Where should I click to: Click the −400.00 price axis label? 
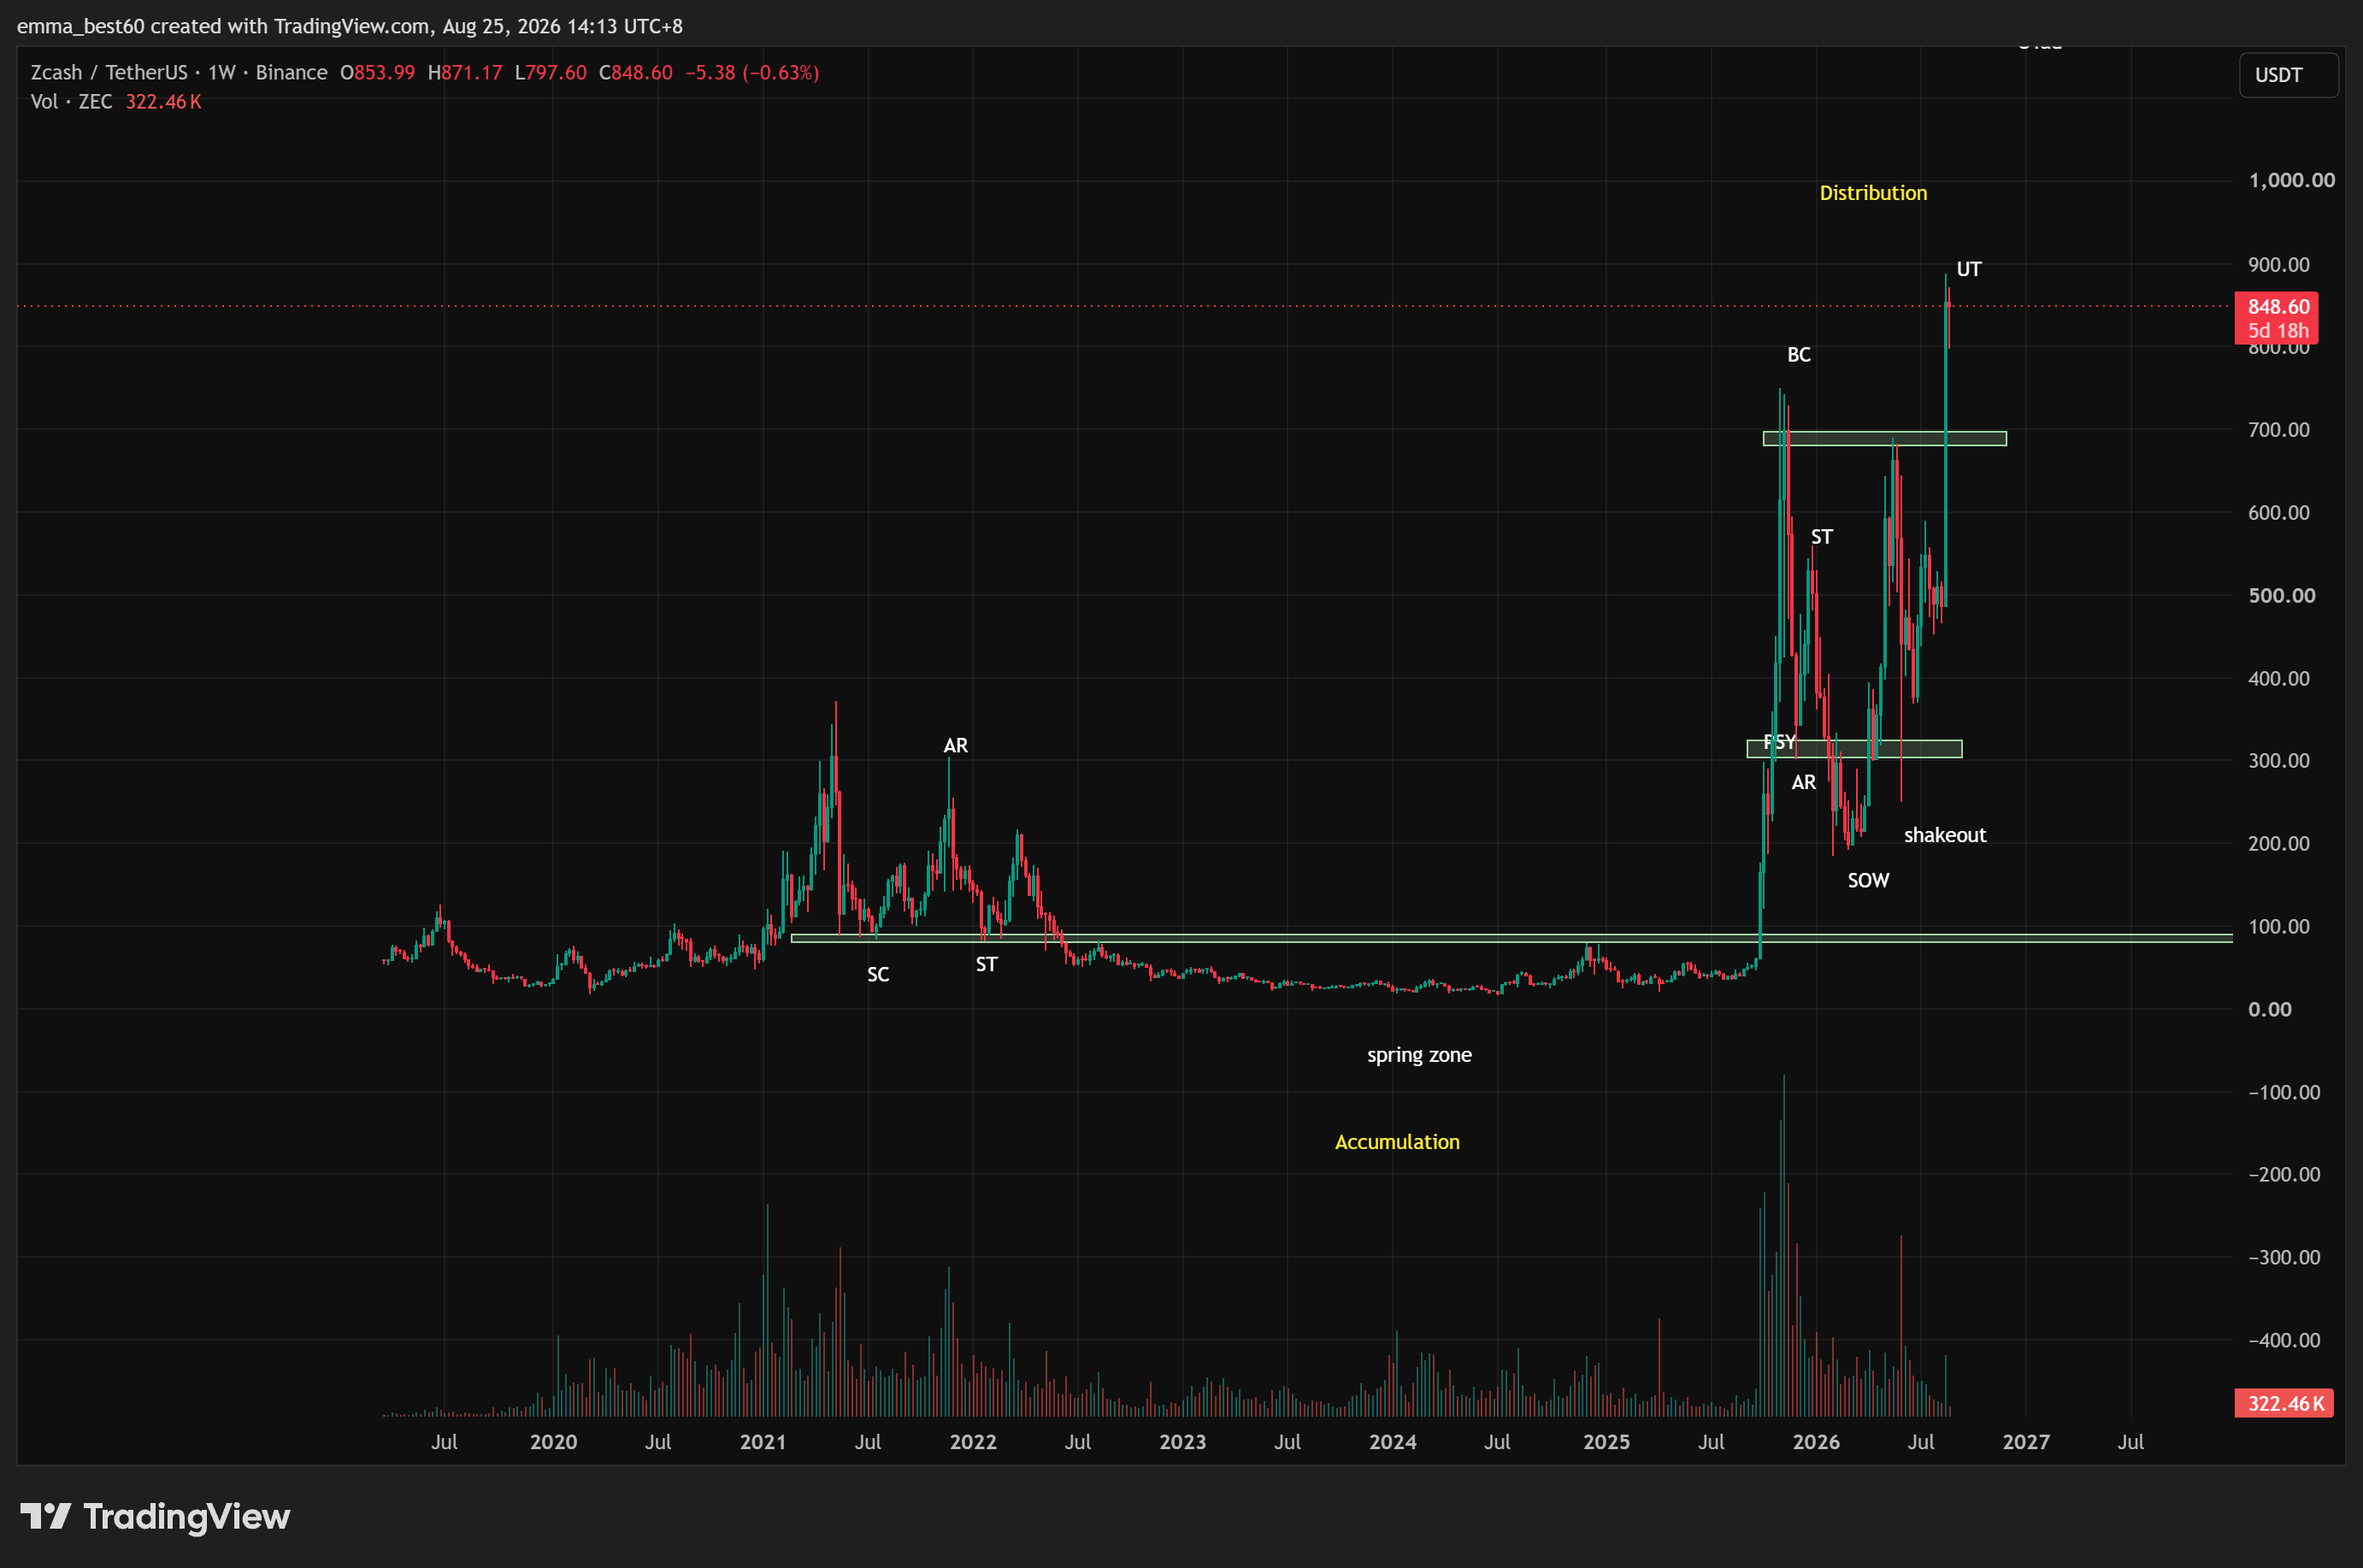(2285, 1341)
